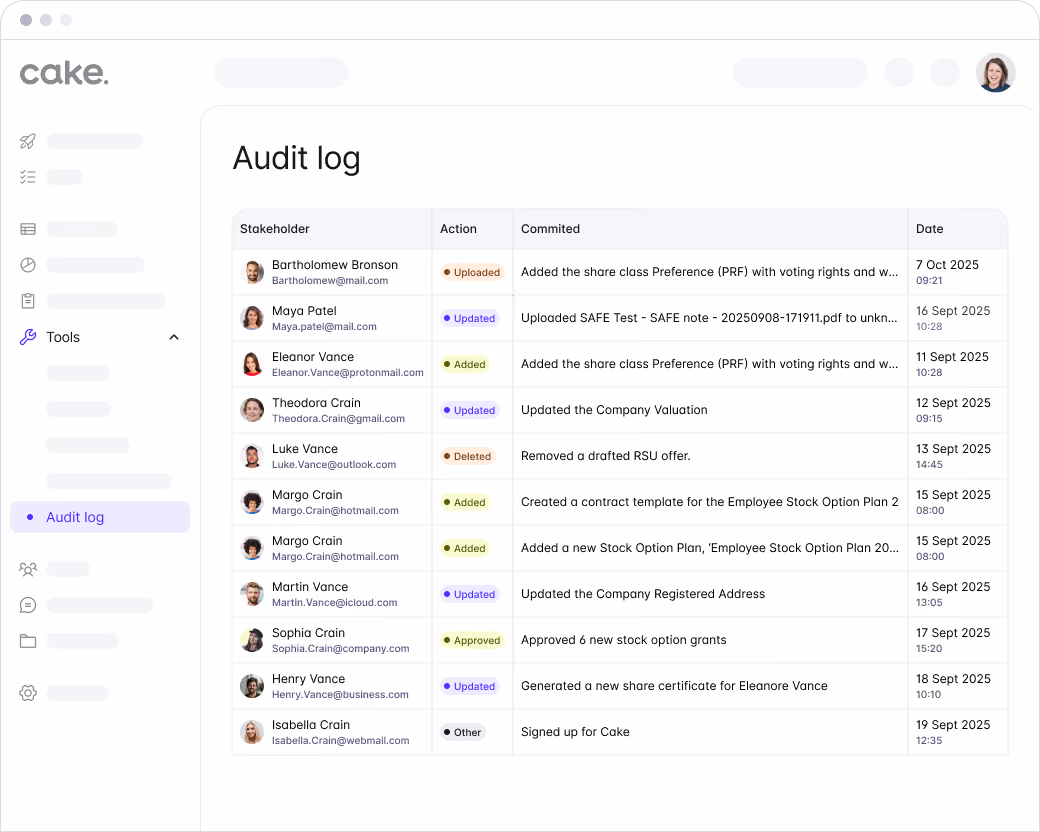Image resolution: width=1040 pixels, height=832 pixels.
Task: Click the Cake logo
Action: tap(64, 73)
